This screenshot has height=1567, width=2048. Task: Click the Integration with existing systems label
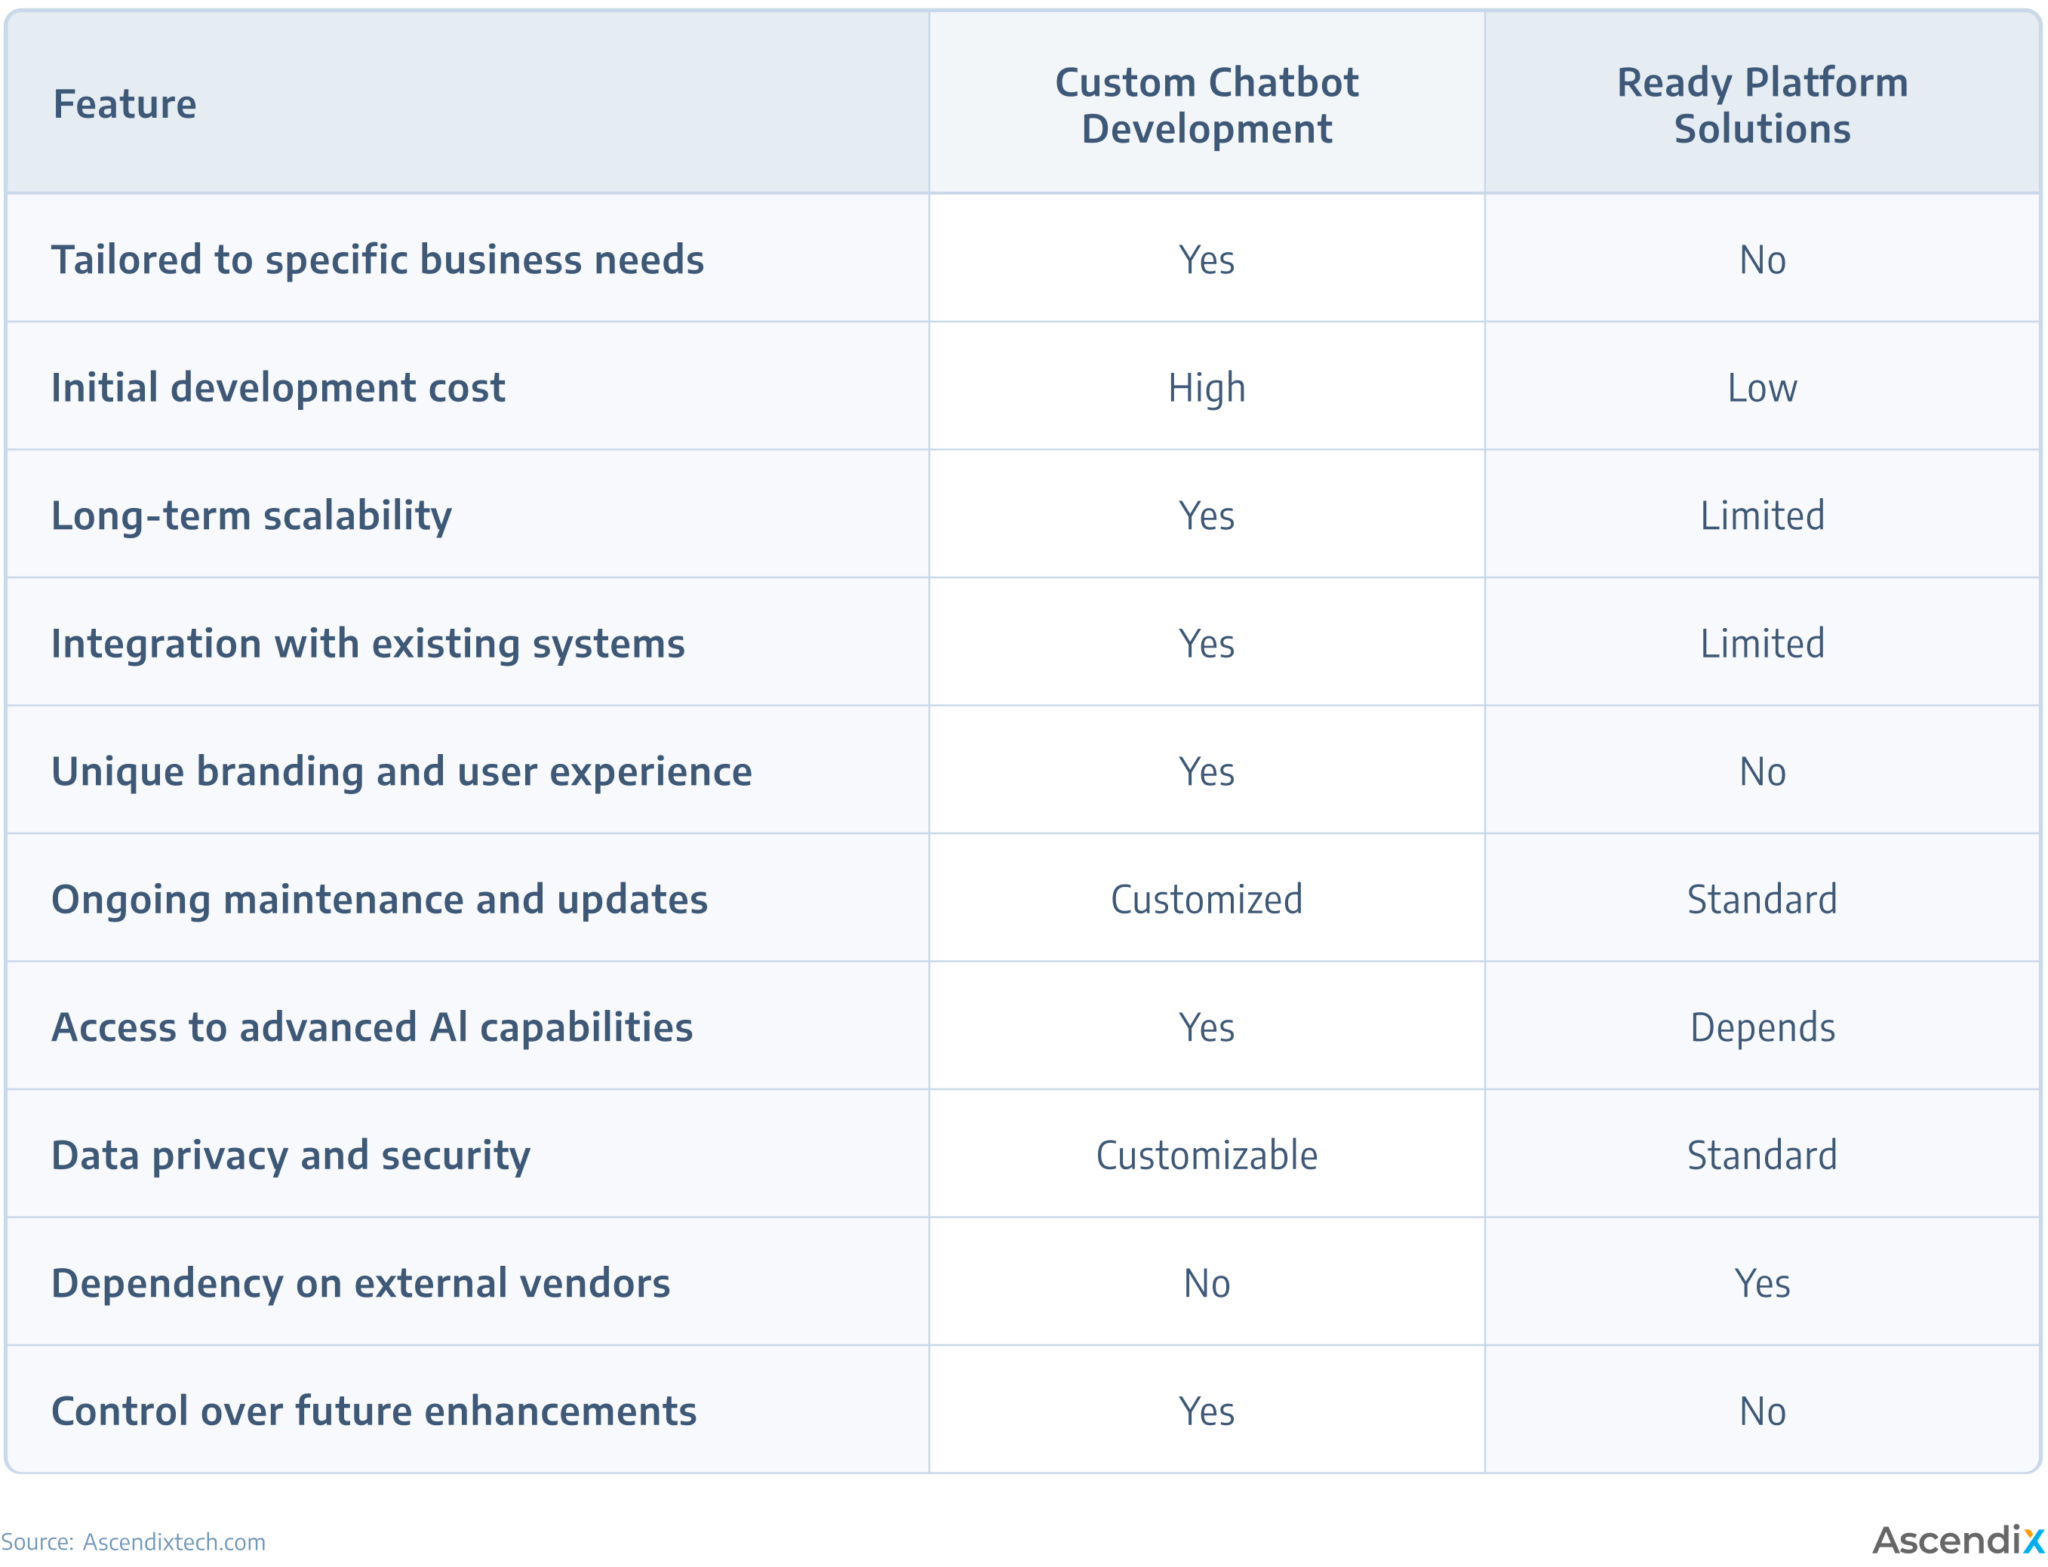[x=368, y=644]
